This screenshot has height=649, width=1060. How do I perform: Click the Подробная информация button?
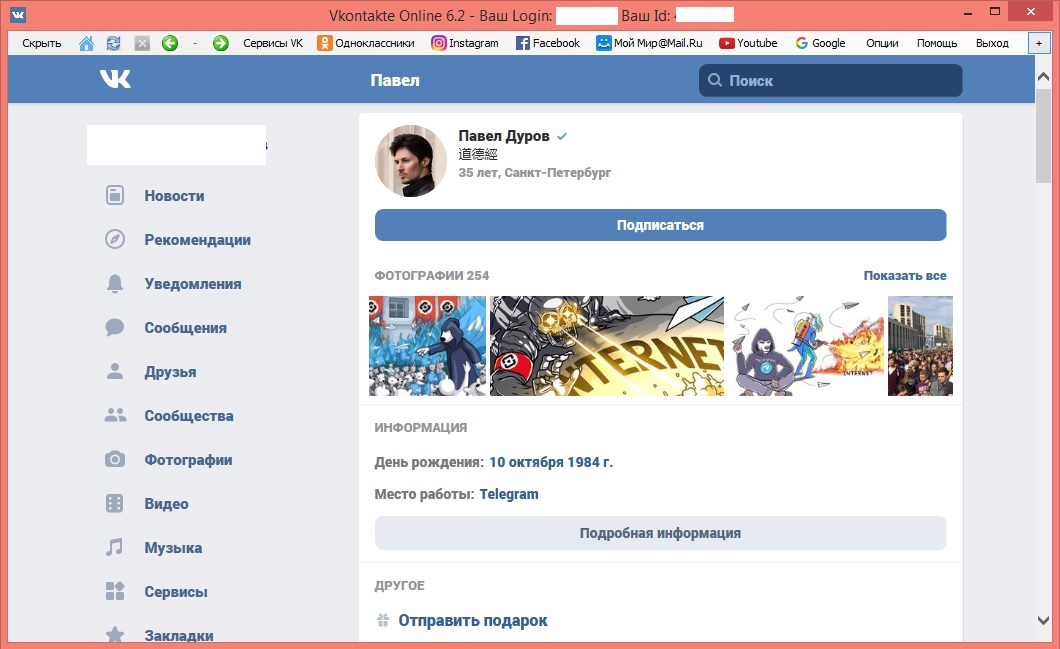pyautogui.click(x=660, y=533)
